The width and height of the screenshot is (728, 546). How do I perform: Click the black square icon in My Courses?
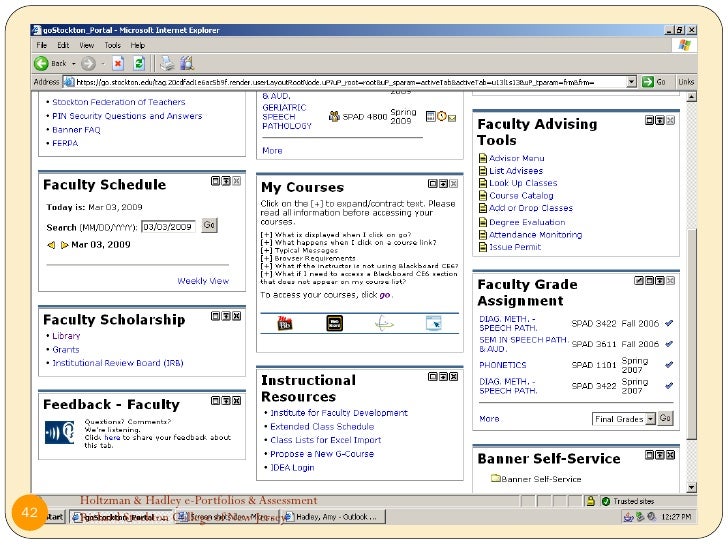tap(334, 323)
